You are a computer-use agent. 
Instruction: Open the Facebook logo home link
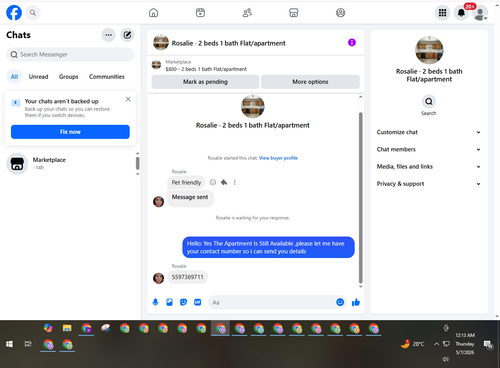click(14, 13)
